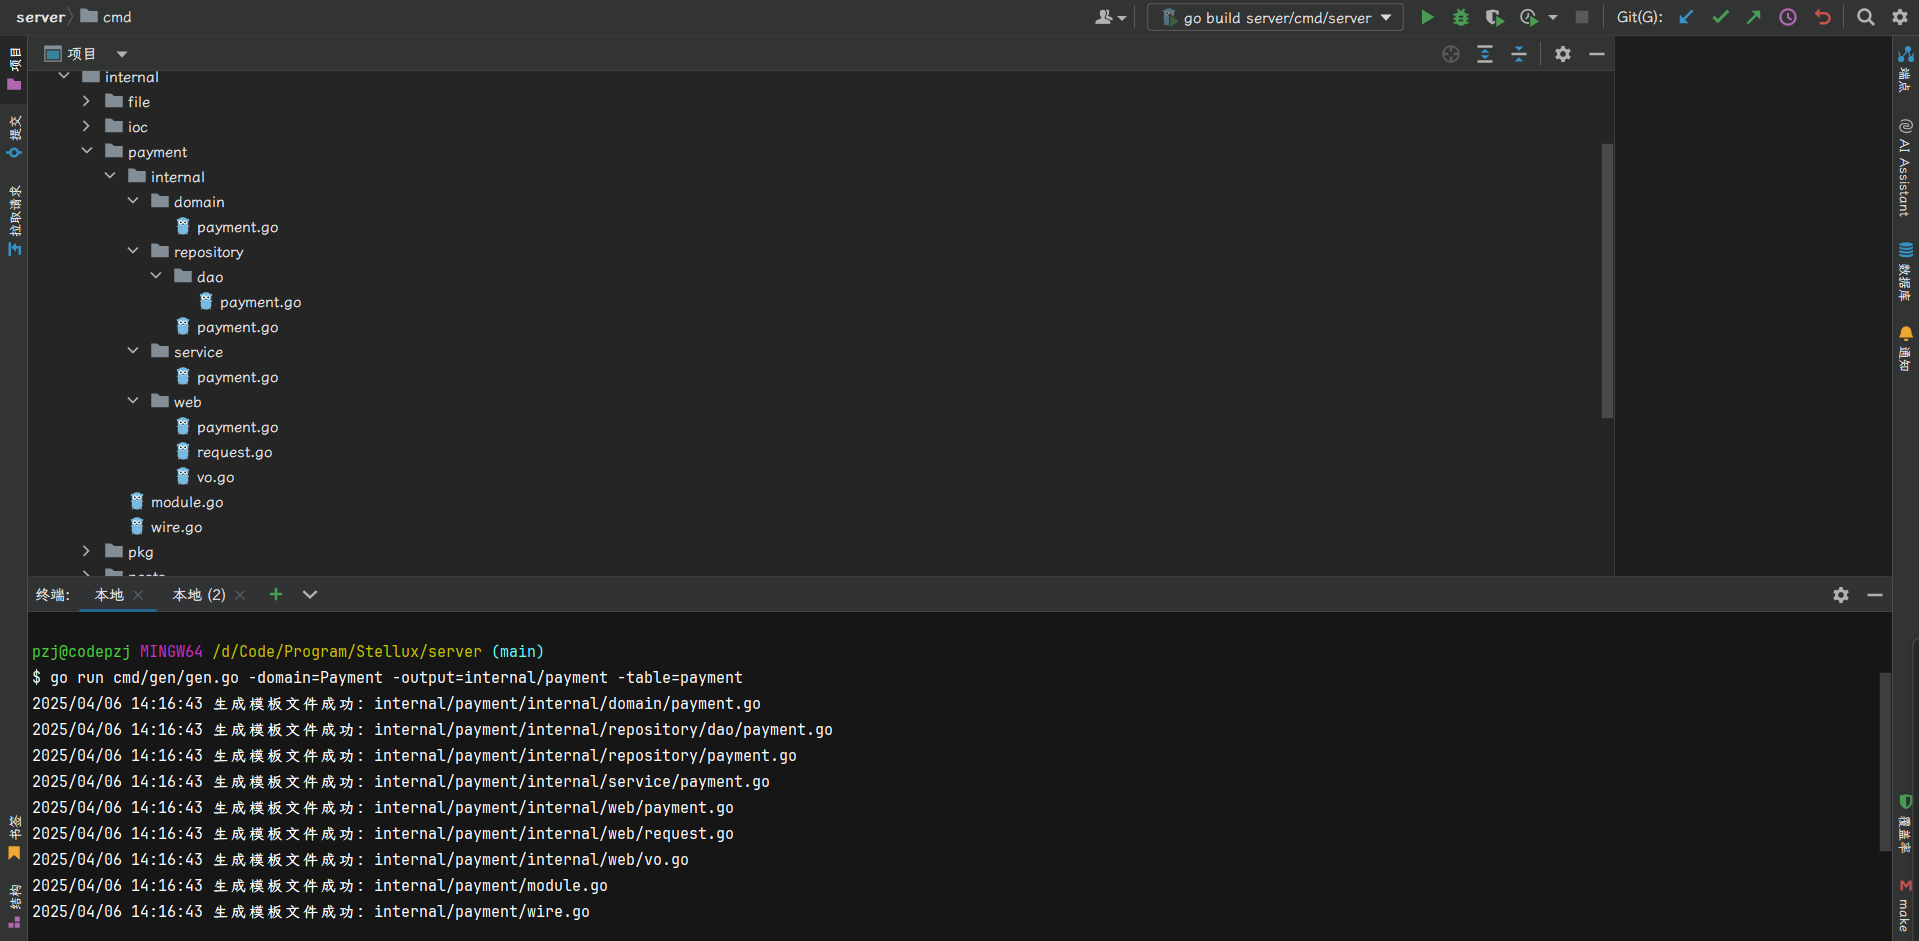The image size is (1919, 941).
Task: Click the server breadcrumb
Action: [41, 17]
